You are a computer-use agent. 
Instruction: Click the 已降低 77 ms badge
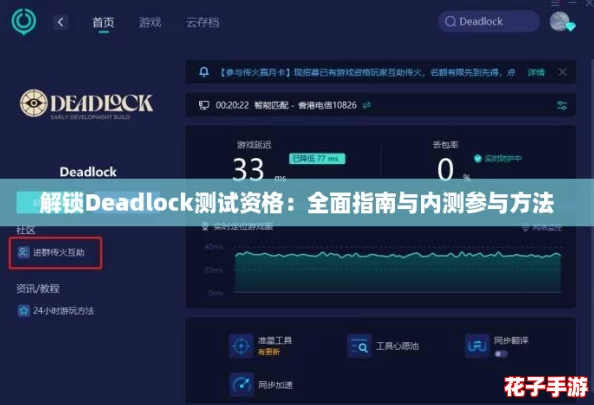point(317,158)
